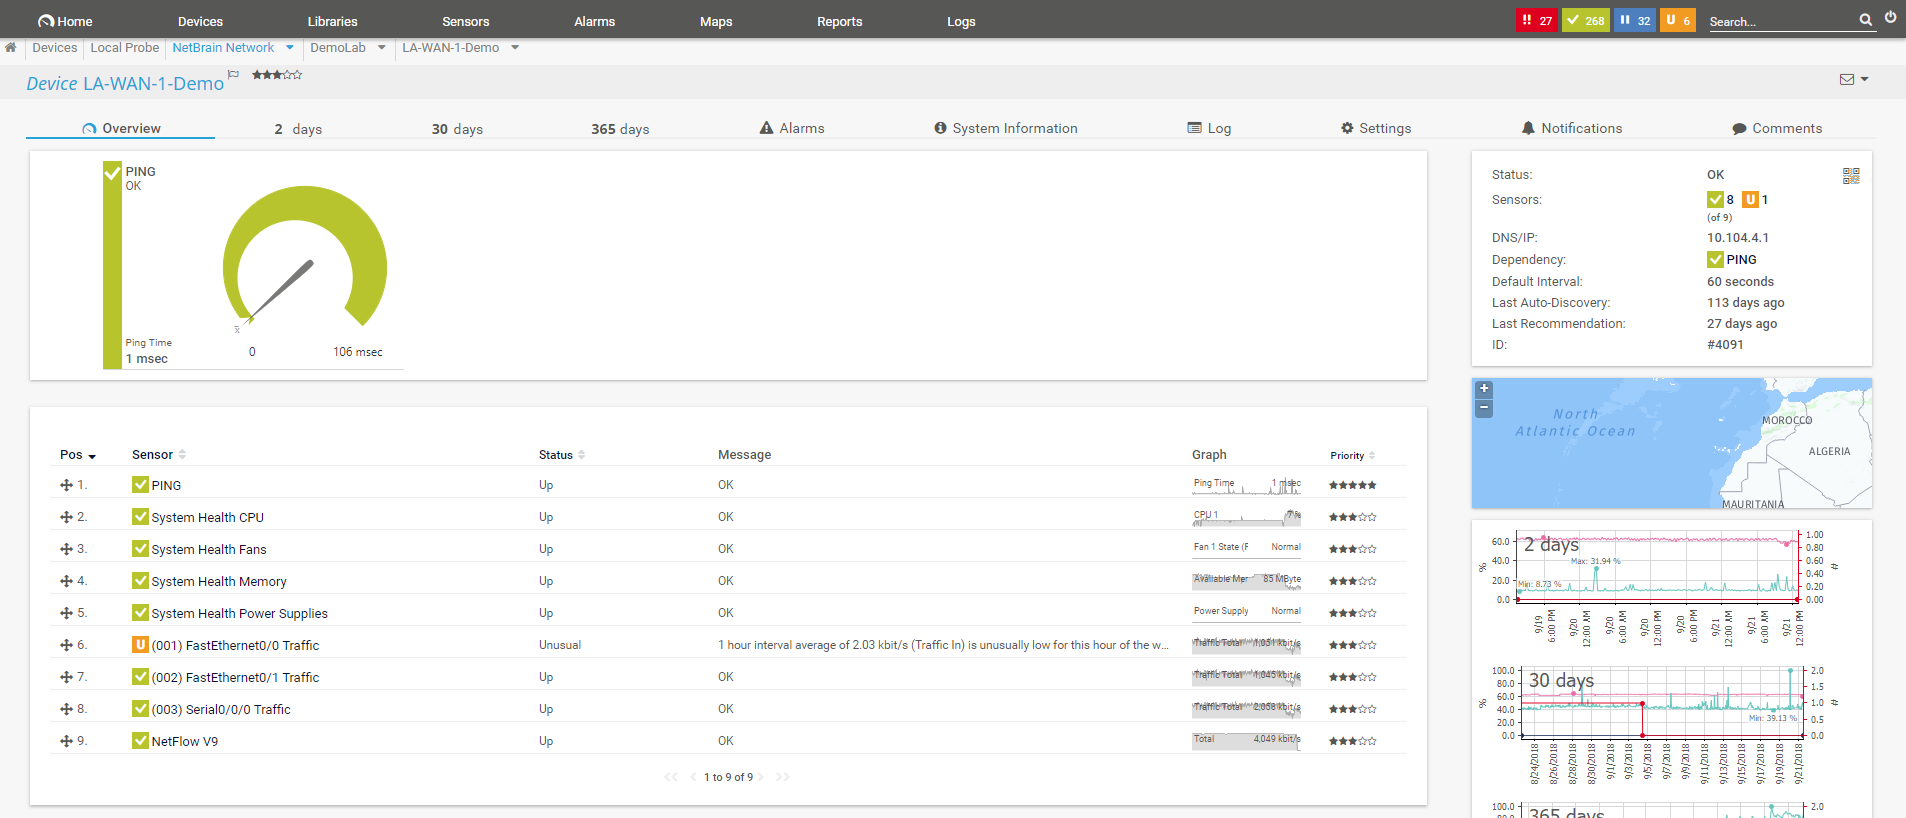
Task: Open the System Health CPU sensor link
Action: pos(207,517)
